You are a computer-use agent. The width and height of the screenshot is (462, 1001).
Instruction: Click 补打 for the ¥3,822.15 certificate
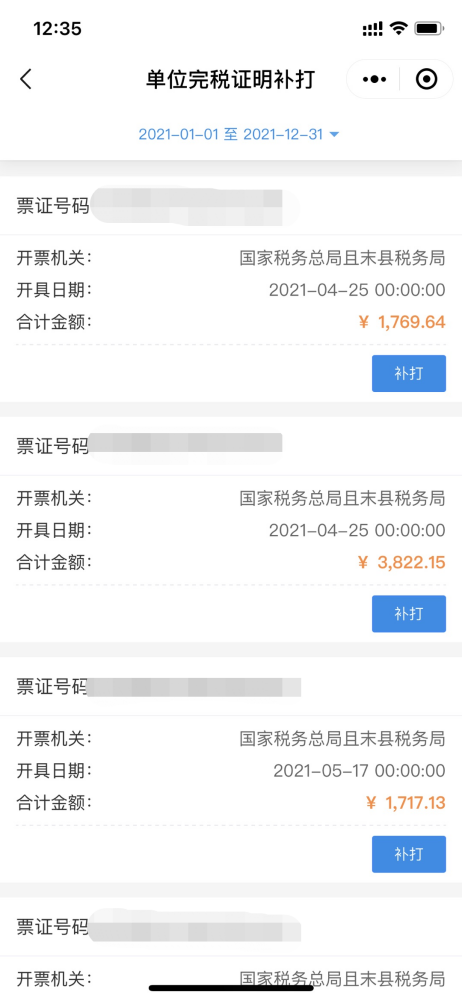(x=409, y=613)
